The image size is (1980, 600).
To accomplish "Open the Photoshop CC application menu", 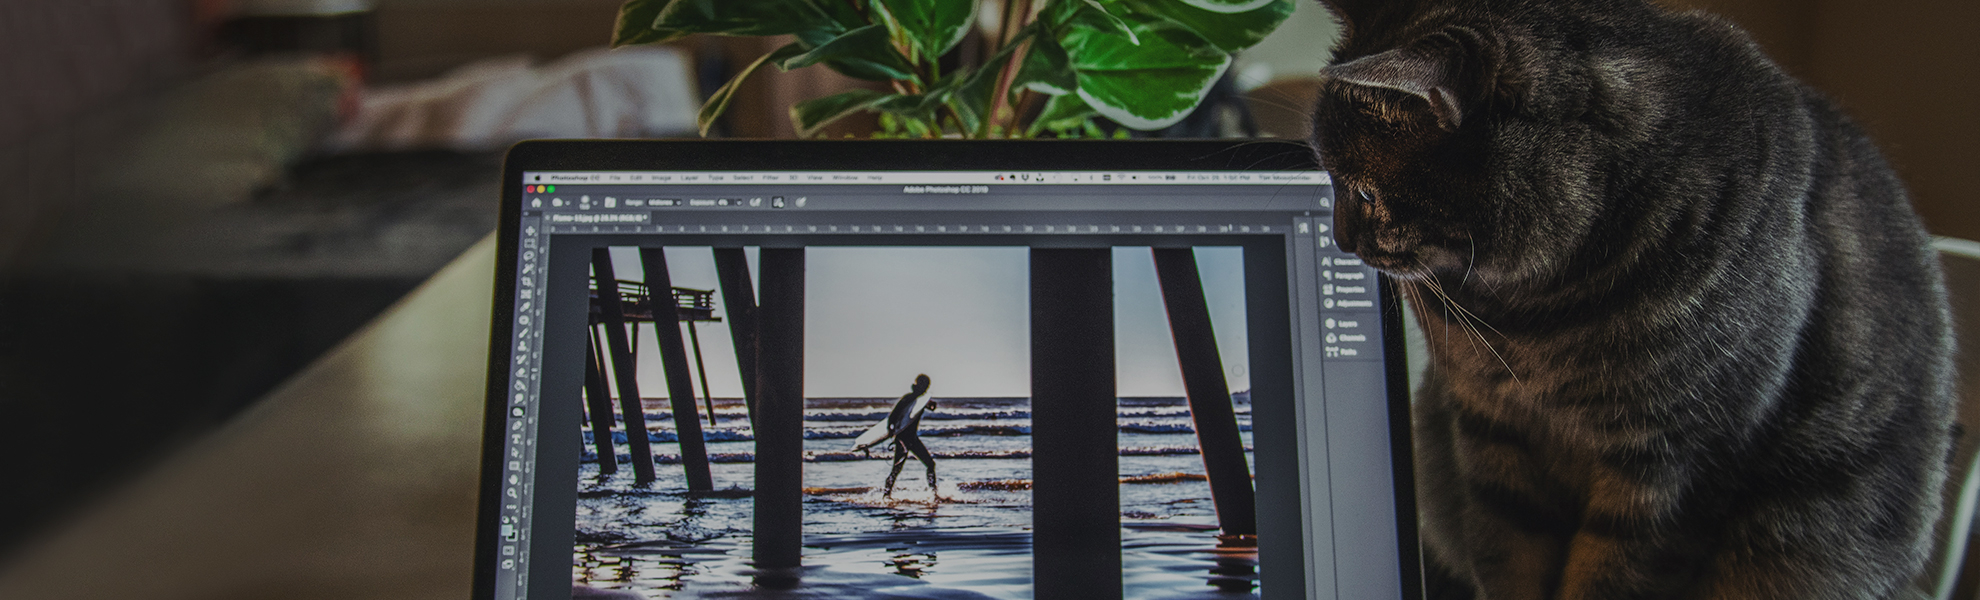I will click(575, 178).
